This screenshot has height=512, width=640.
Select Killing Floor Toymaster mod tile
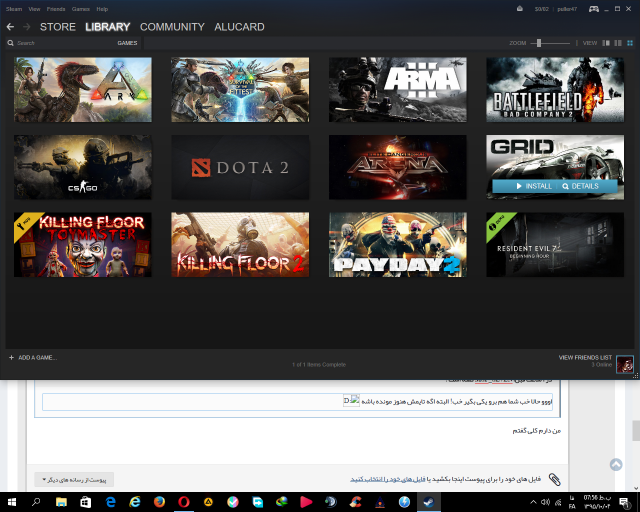click(83, 245)
